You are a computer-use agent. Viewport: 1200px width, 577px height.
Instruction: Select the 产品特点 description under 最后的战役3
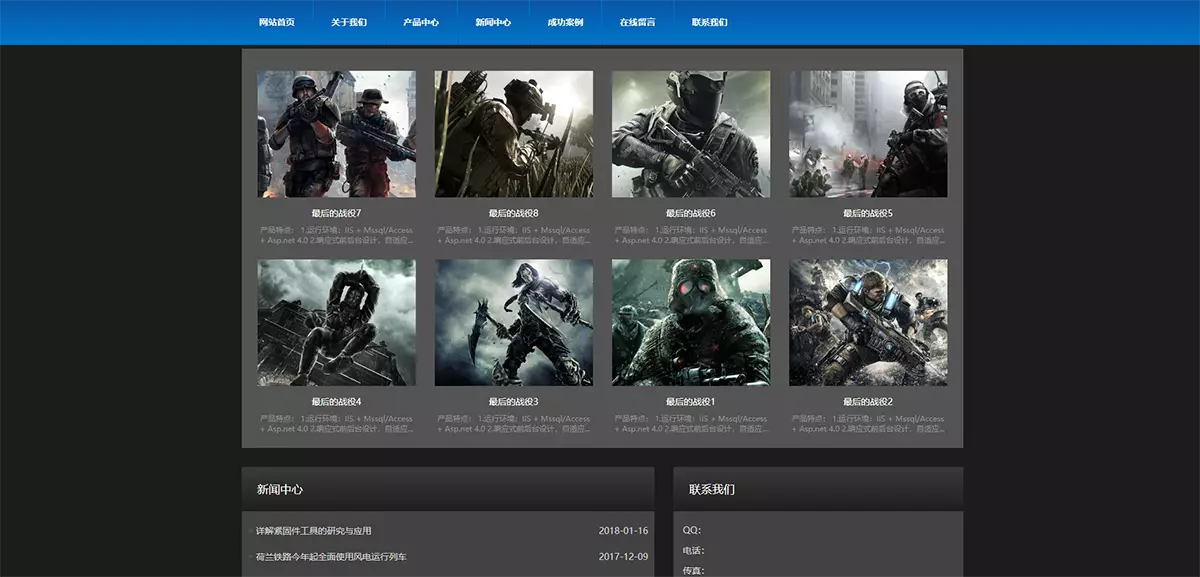pyautogui.click(x=514, y=424)
